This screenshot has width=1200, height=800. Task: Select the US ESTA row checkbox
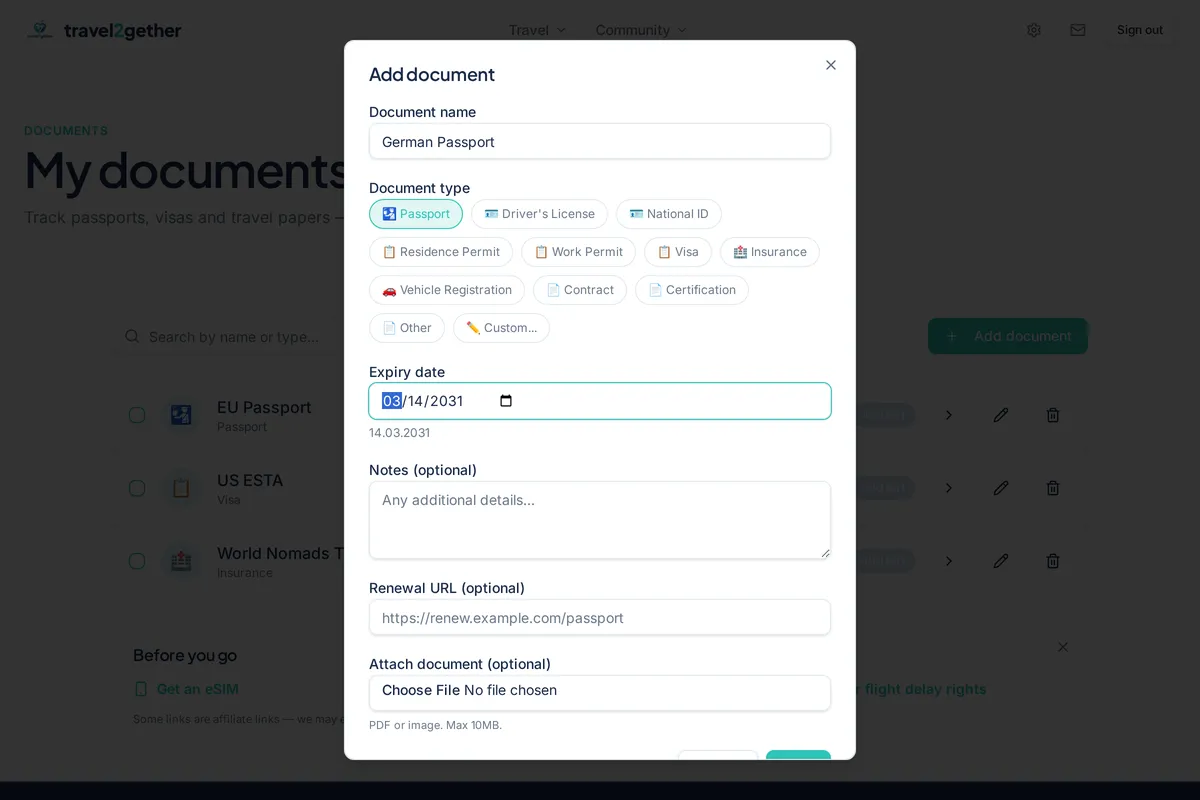click(137, 488)
